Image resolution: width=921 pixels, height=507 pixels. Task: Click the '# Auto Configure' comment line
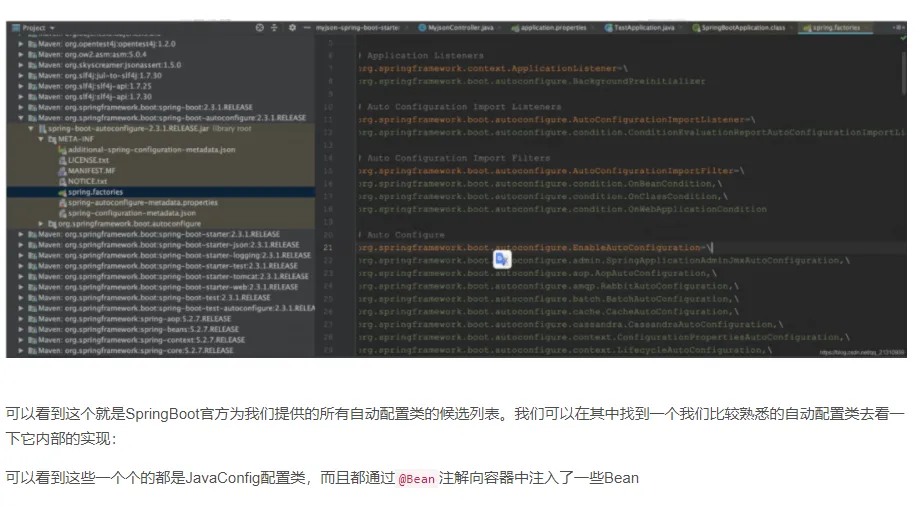point(401,235)
